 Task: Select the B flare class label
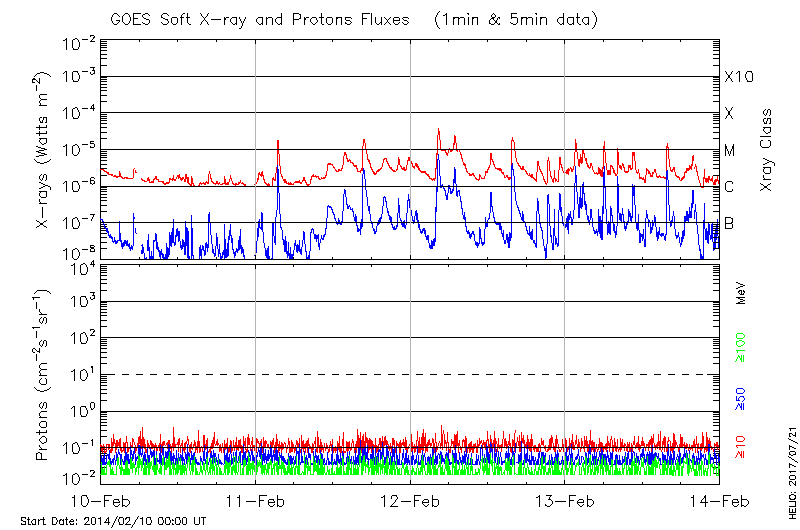(729, 223)
